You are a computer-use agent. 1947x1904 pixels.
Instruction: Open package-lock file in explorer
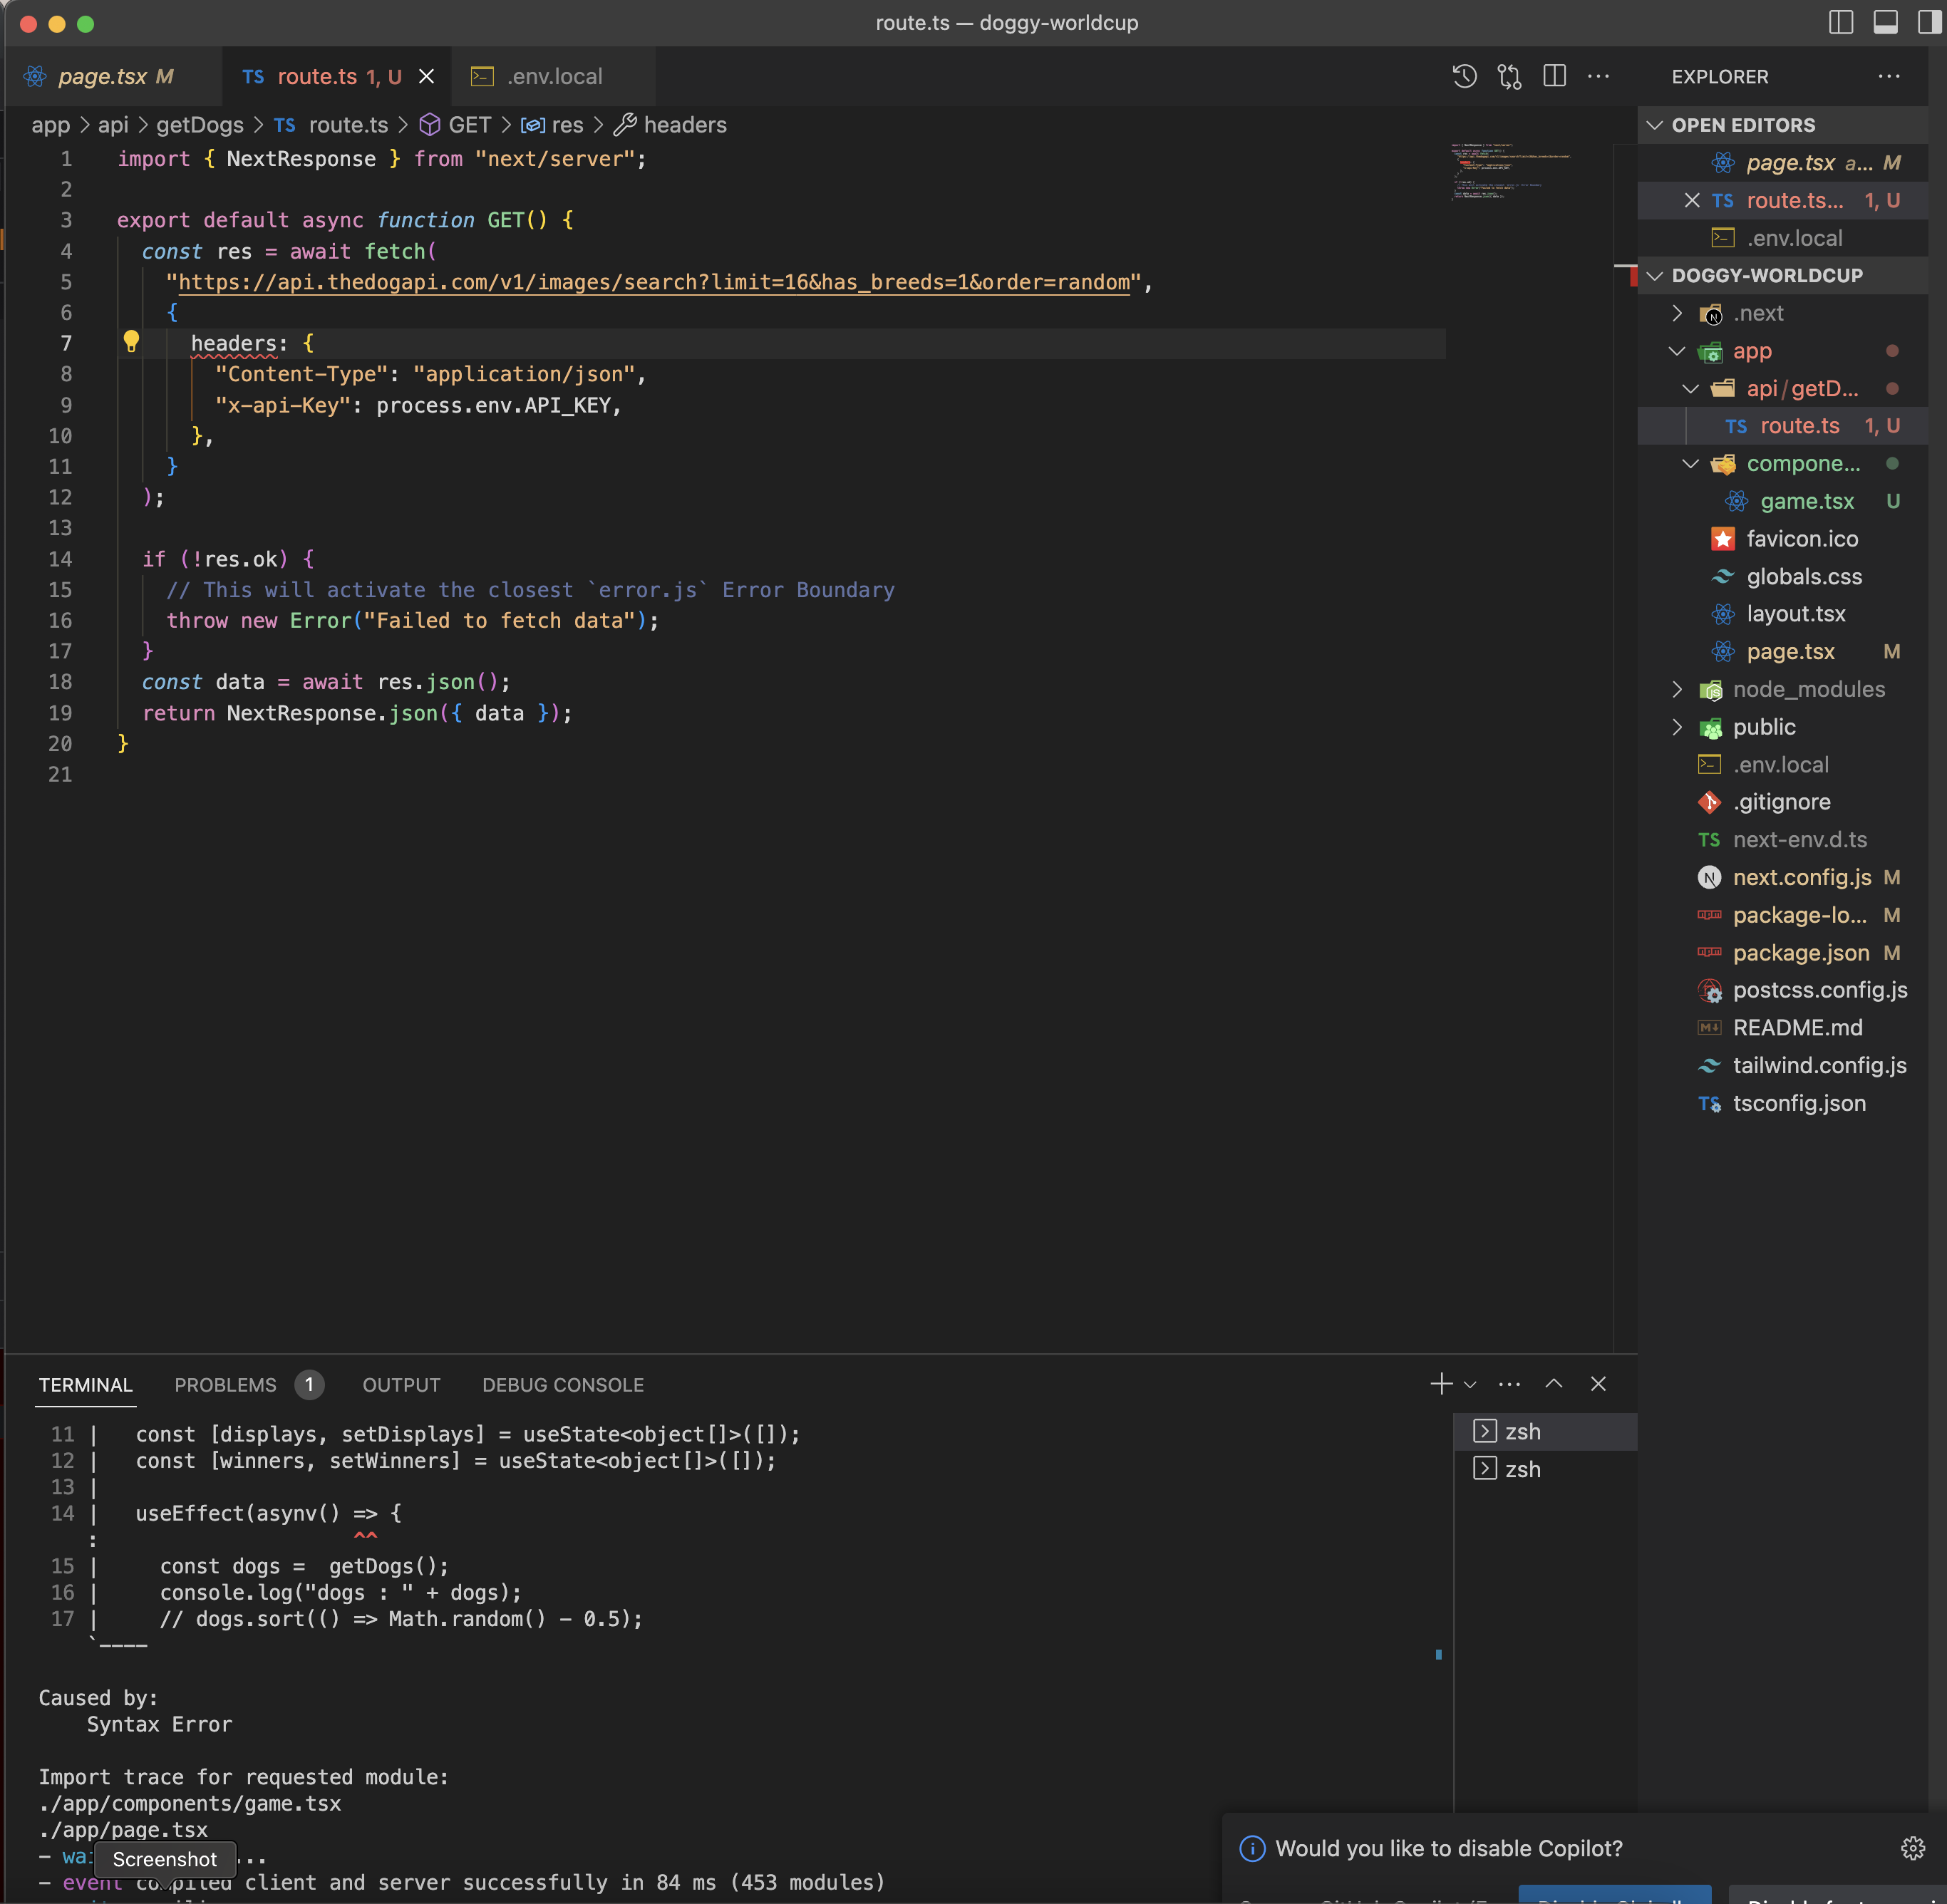[x=1783, y=915]
